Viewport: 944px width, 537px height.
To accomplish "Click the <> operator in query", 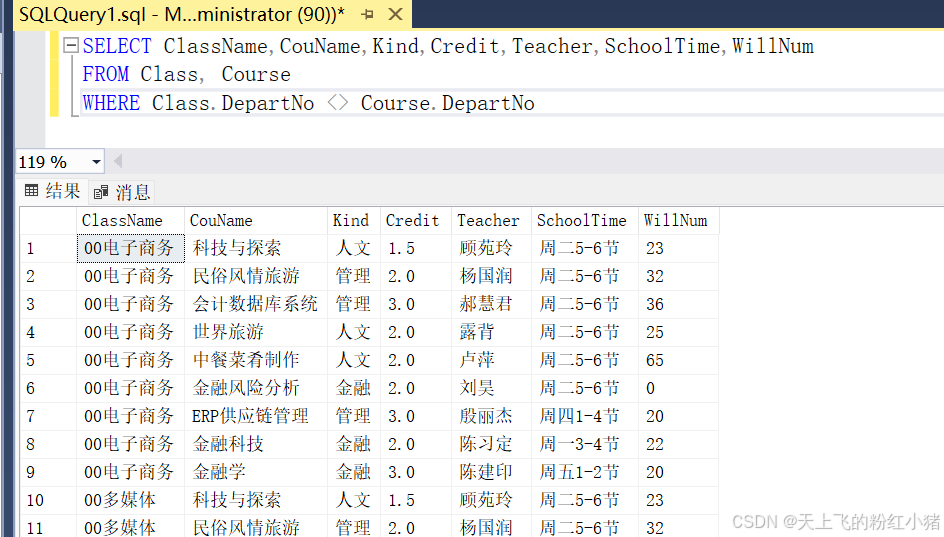I will tap(338, 103).
